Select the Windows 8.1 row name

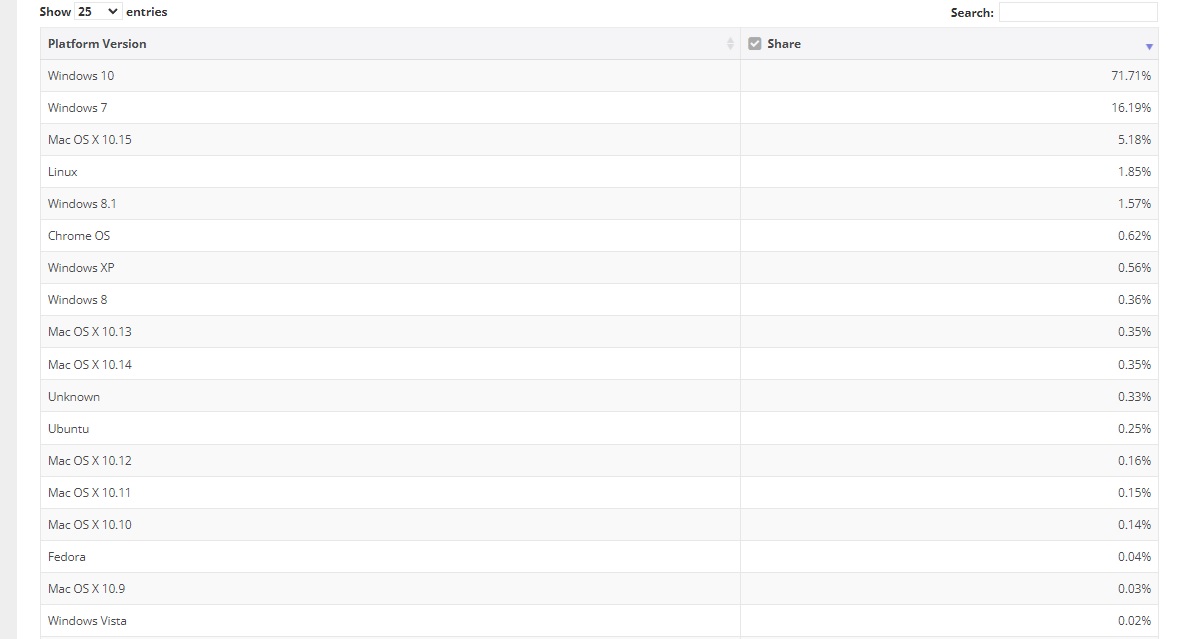[82, 204]
